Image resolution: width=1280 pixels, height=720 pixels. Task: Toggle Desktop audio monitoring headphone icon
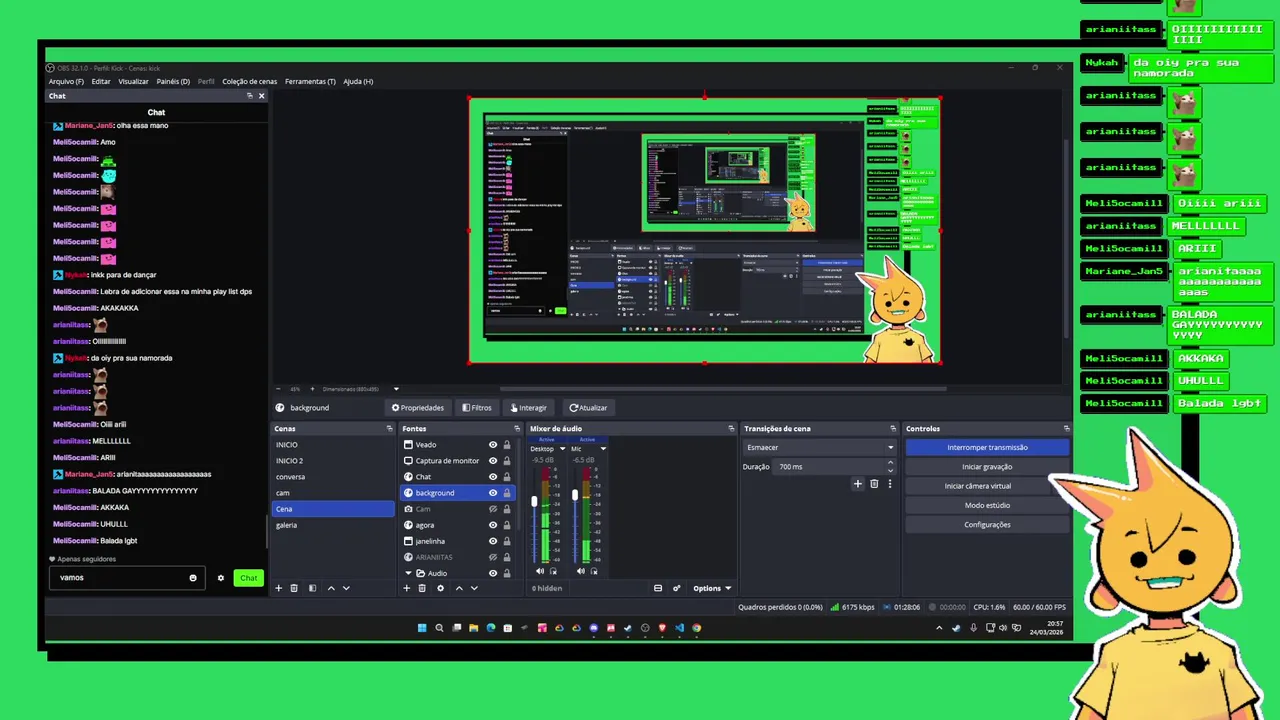(553, 571)
